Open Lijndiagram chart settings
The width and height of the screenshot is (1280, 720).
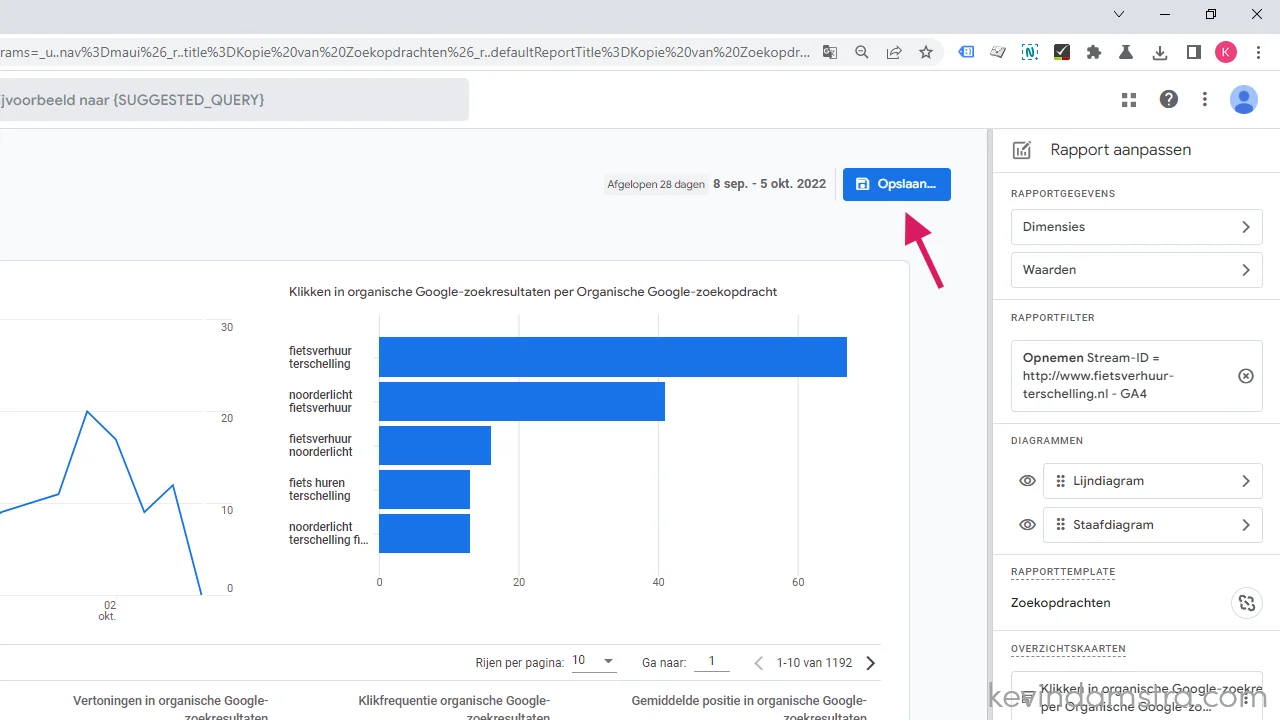click(x=1153, y=481)
